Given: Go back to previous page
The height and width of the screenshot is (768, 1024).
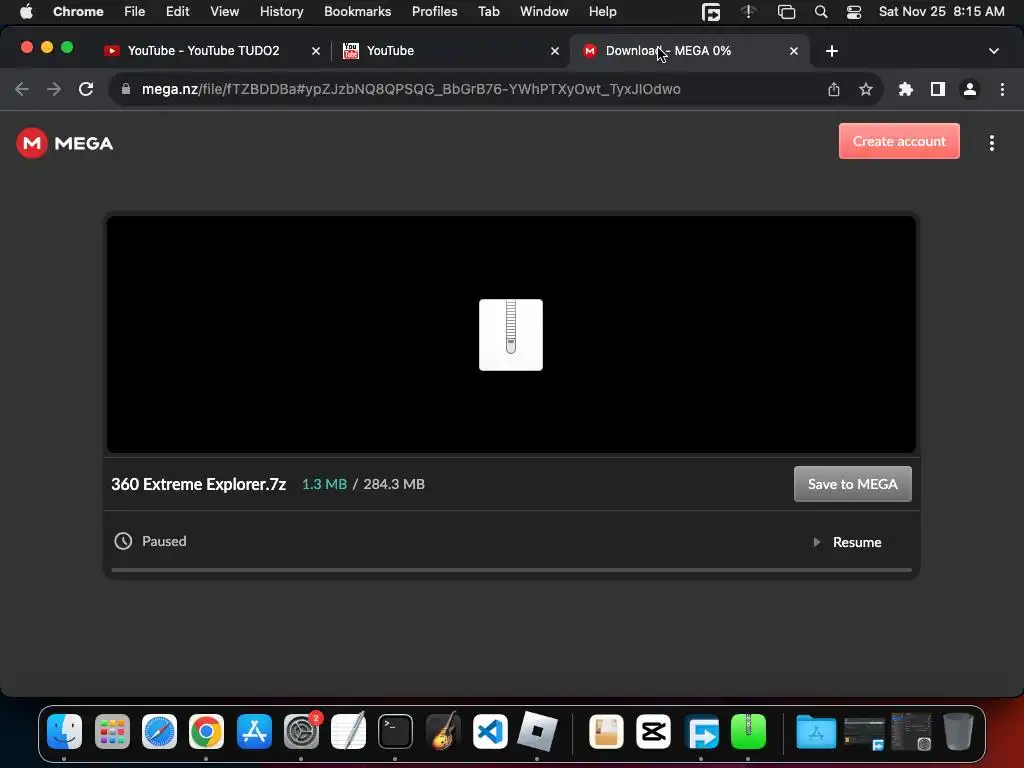Looking at the screenshot, I should (22, 89).
